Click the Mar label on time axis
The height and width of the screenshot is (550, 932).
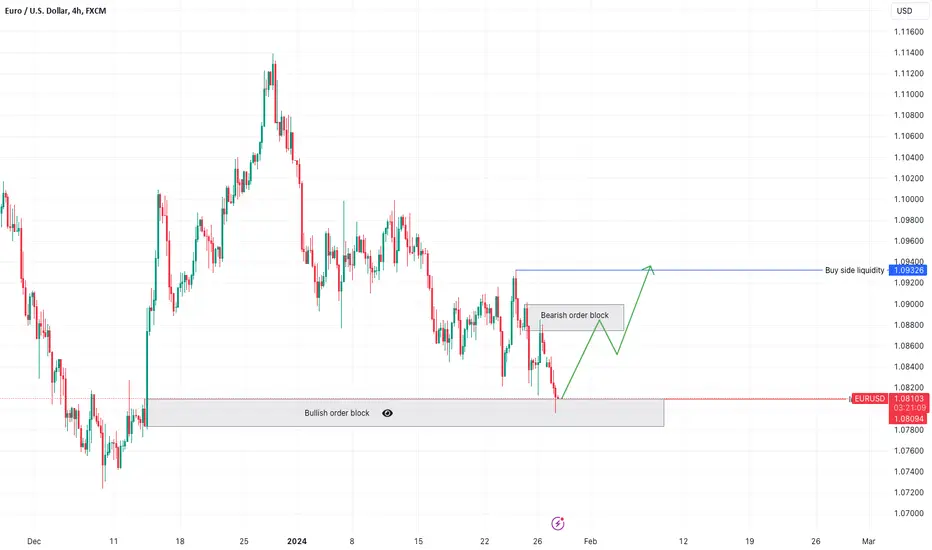(x=868, y=541)
